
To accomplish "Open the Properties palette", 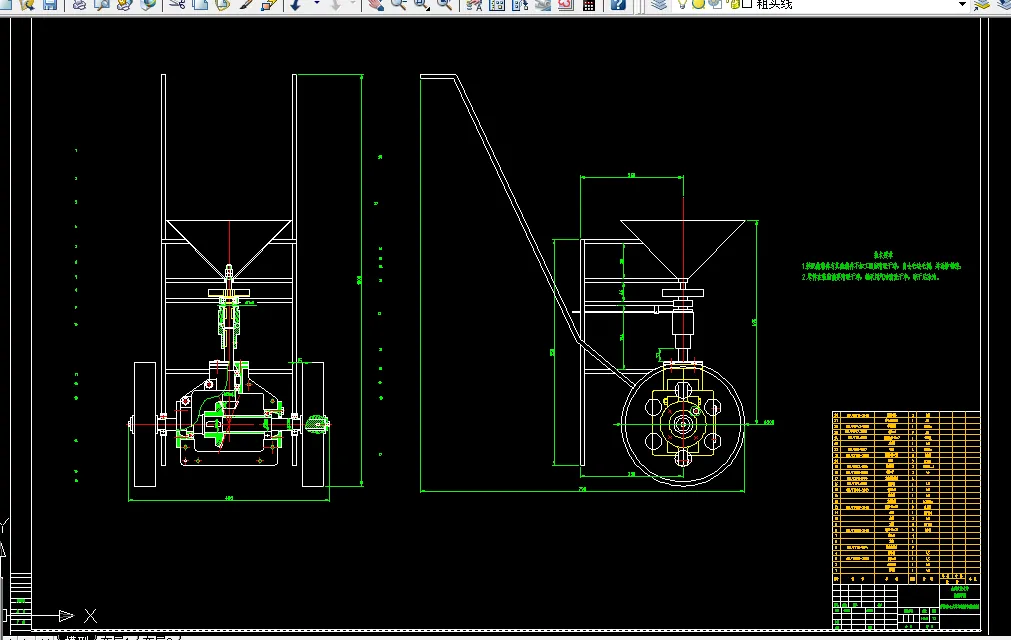I will [474, 4].
